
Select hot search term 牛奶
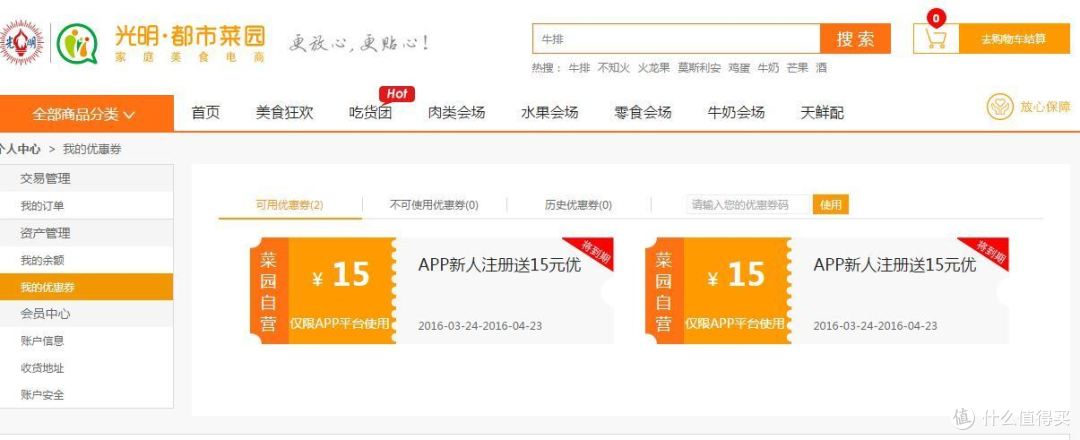tap(768, 68)
